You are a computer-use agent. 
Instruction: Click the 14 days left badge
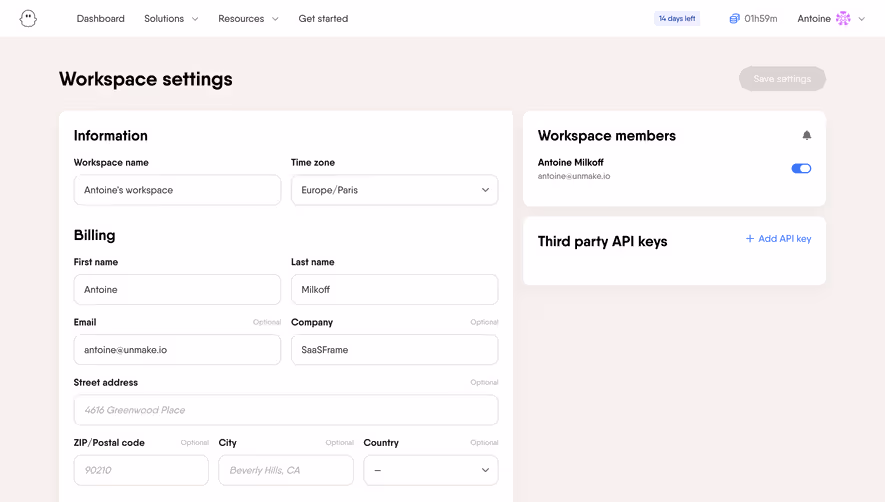click(677, 19)
